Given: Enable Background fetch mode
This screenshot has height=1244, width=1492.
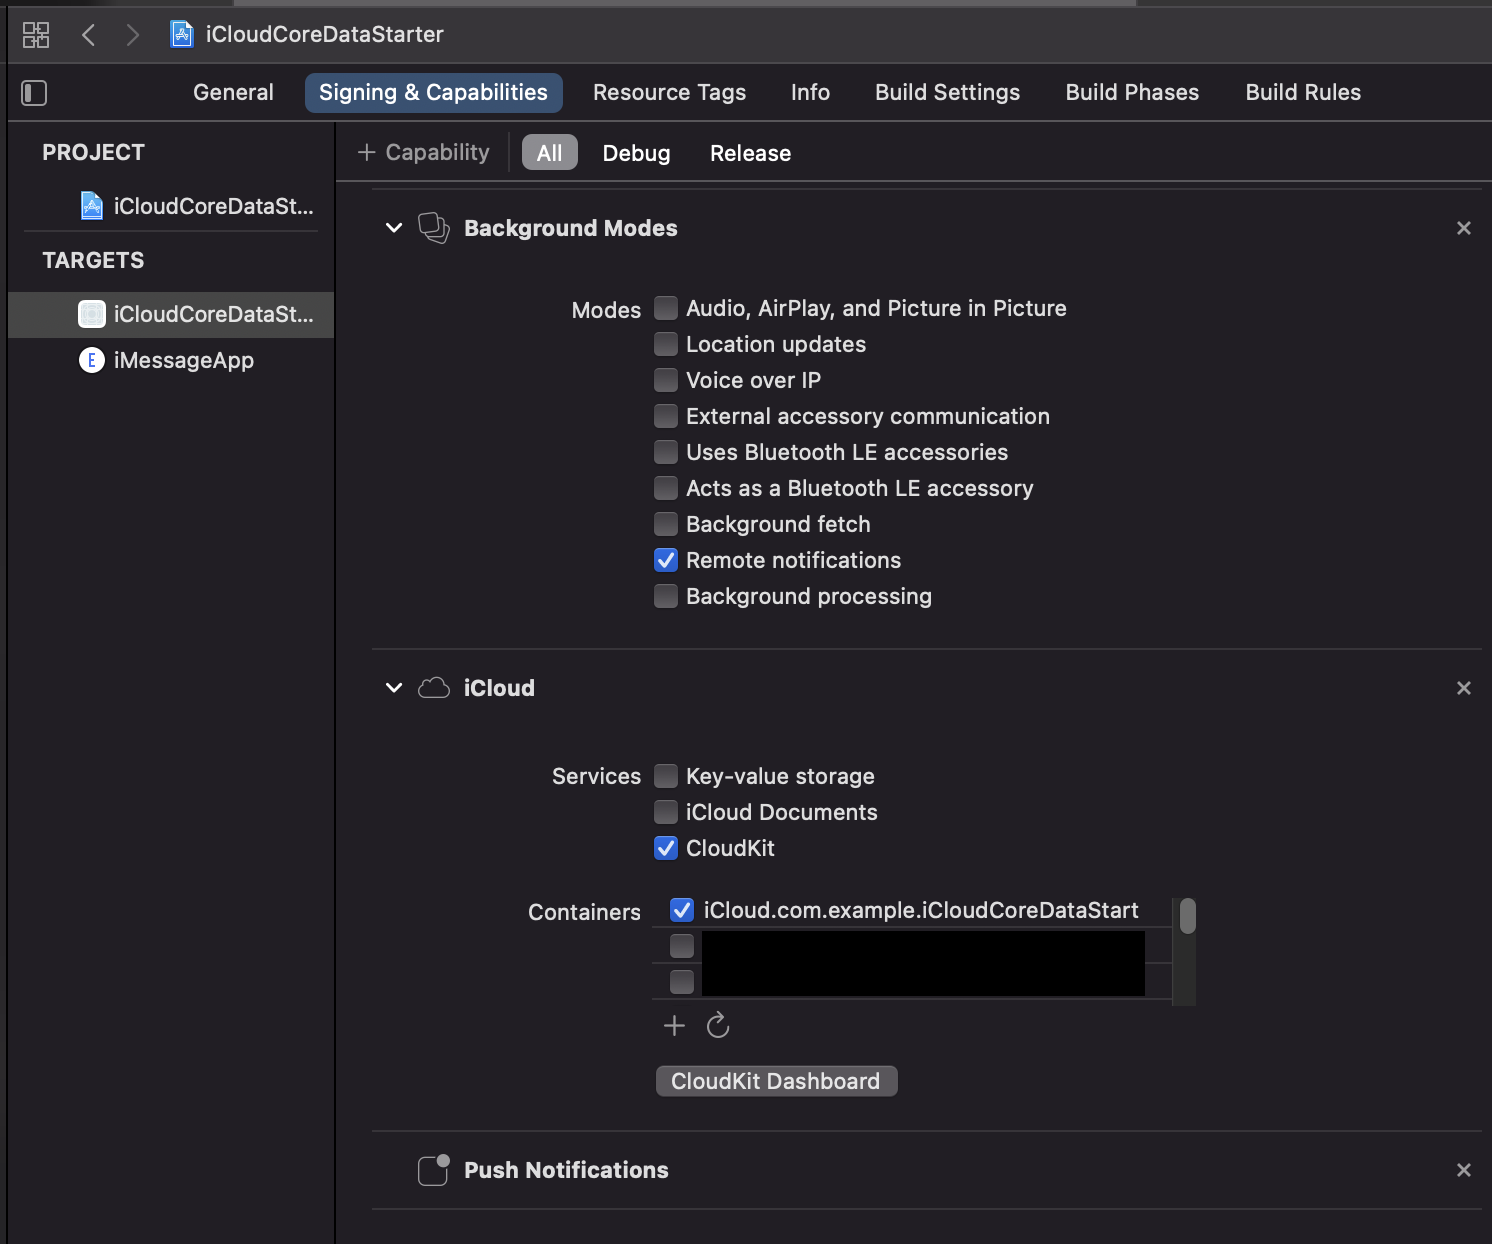Looking at the screenshot, I should click(666, 524).
